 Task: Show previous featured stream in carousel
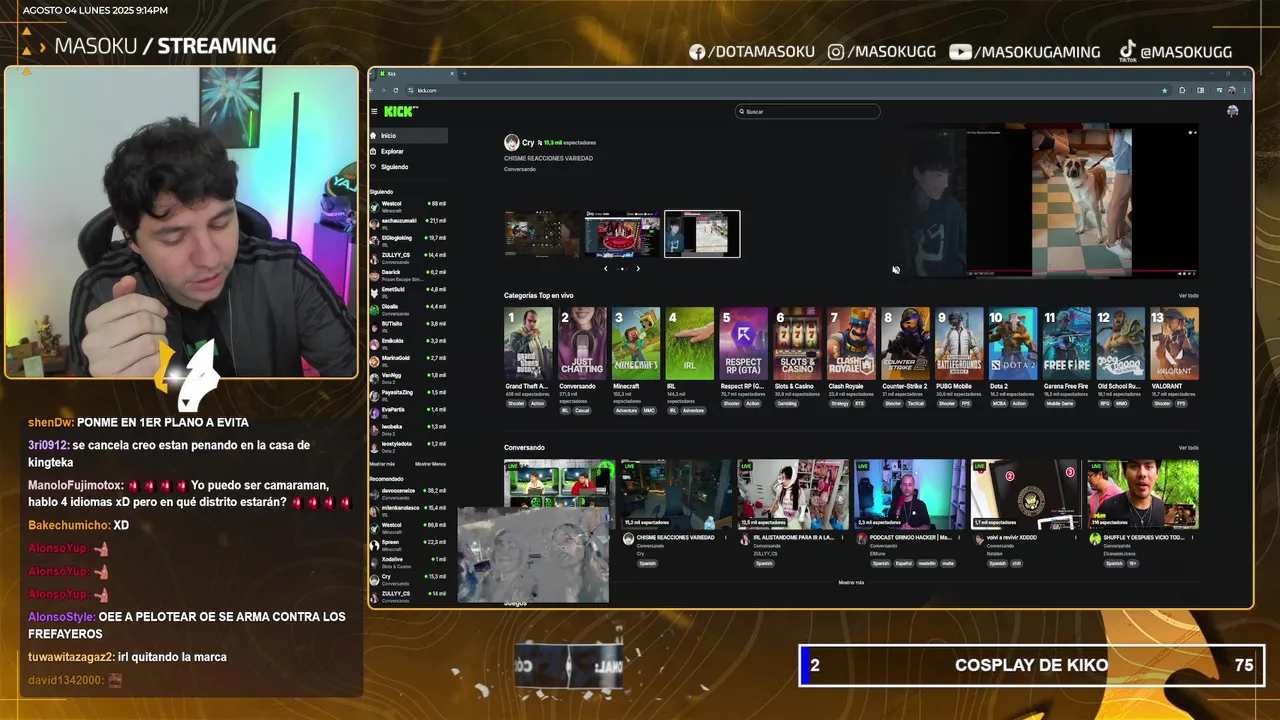[605, 268]
